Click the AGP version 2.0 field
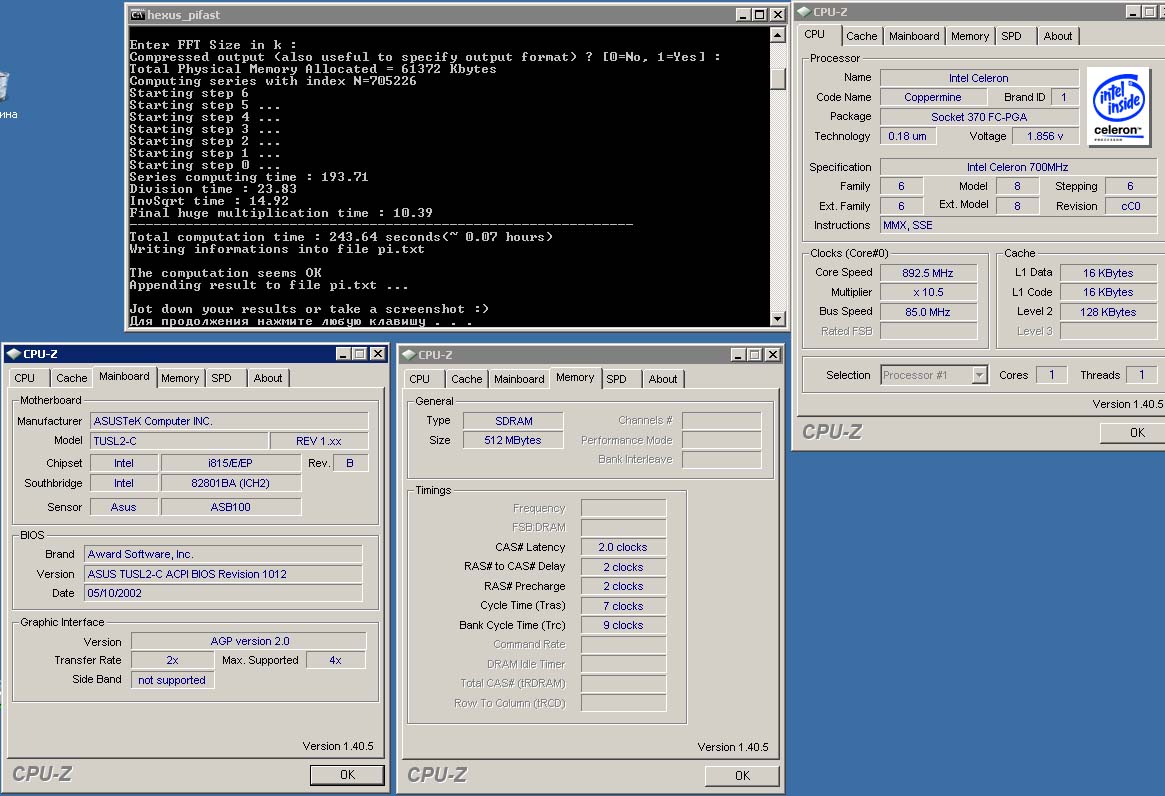The width and height of the screenshot is (1165, 796). point(249,641)
